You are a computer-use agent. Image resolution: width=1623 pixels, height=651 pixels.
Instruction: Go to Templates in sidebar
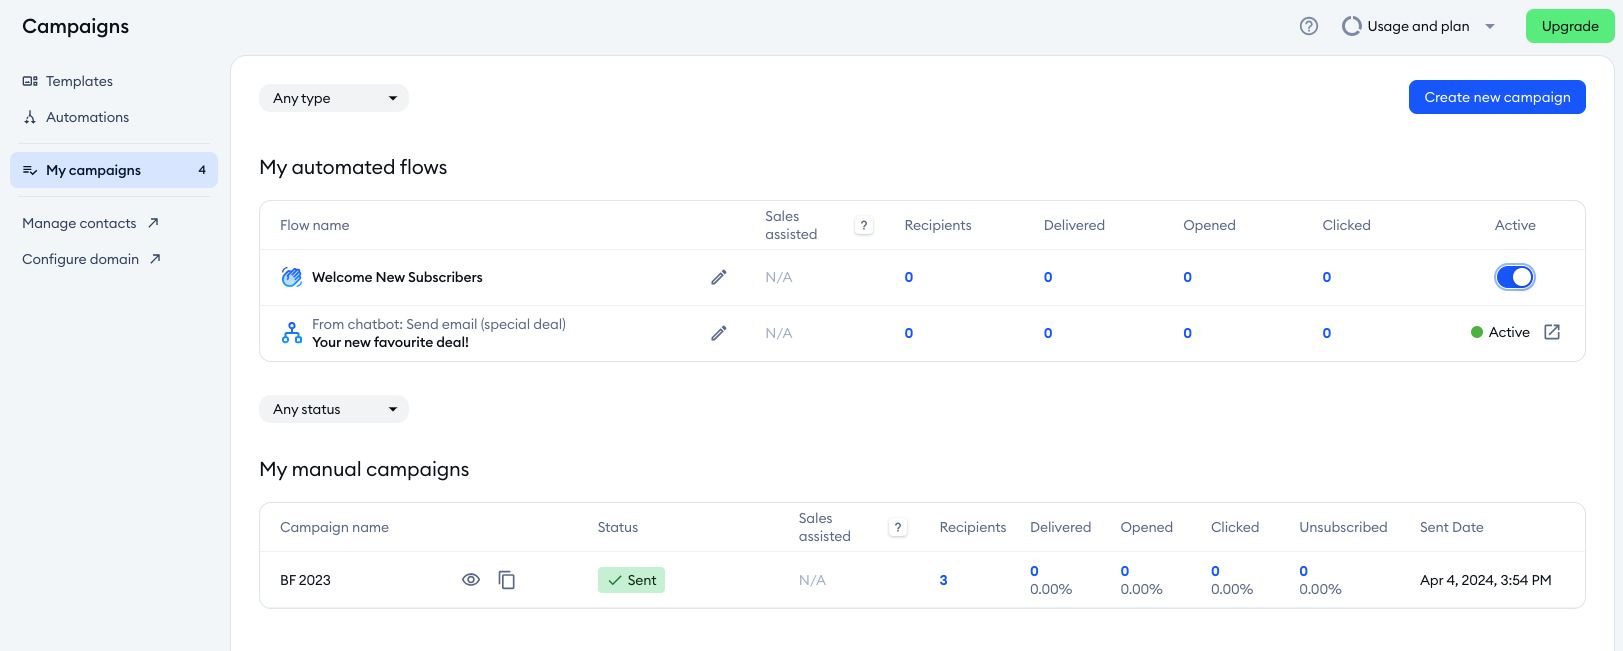tap(79, 81)
